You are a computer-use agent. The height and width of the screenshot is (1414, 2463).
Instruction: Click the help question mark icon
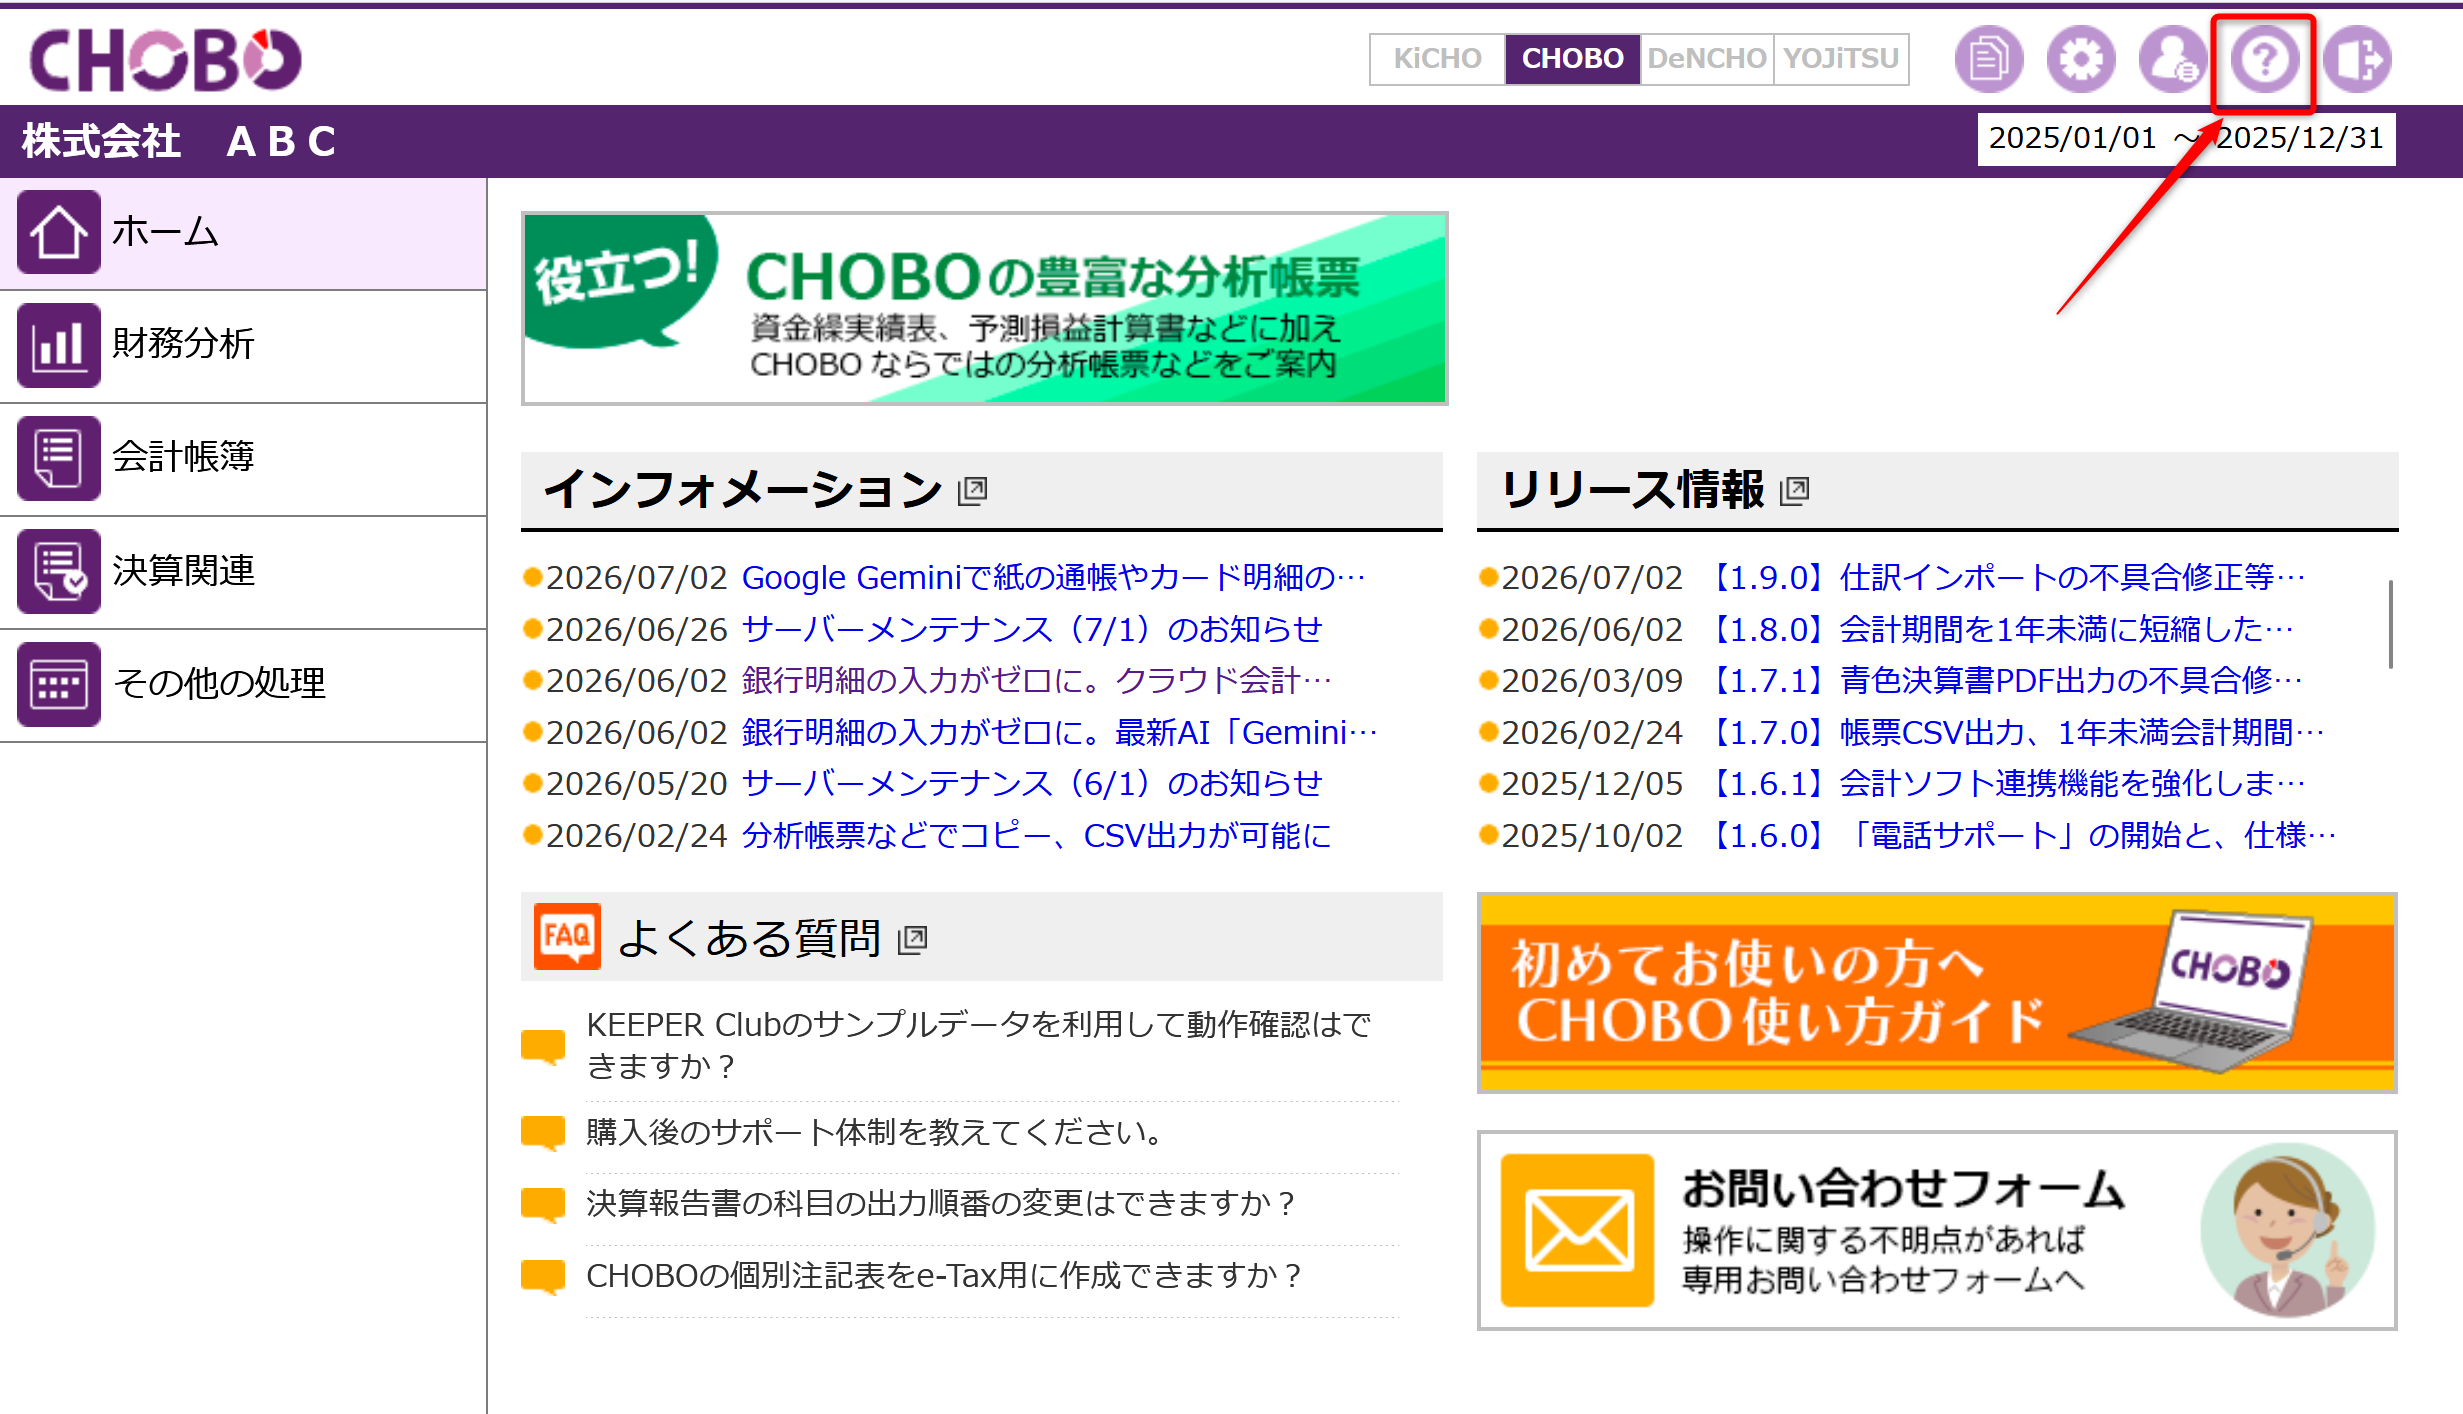point(2265,59)
